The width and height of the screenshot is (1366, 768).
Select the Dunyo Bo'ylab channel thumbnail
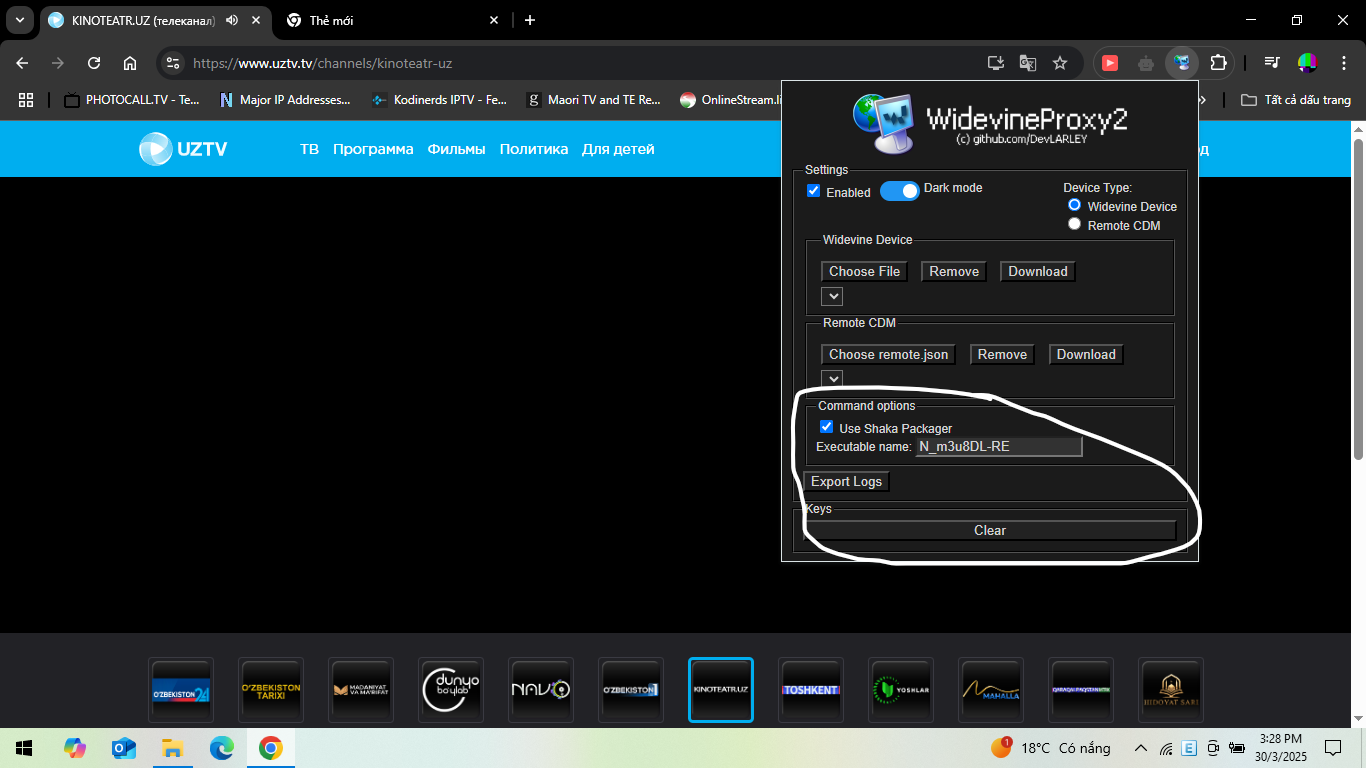tap(451, 690)
